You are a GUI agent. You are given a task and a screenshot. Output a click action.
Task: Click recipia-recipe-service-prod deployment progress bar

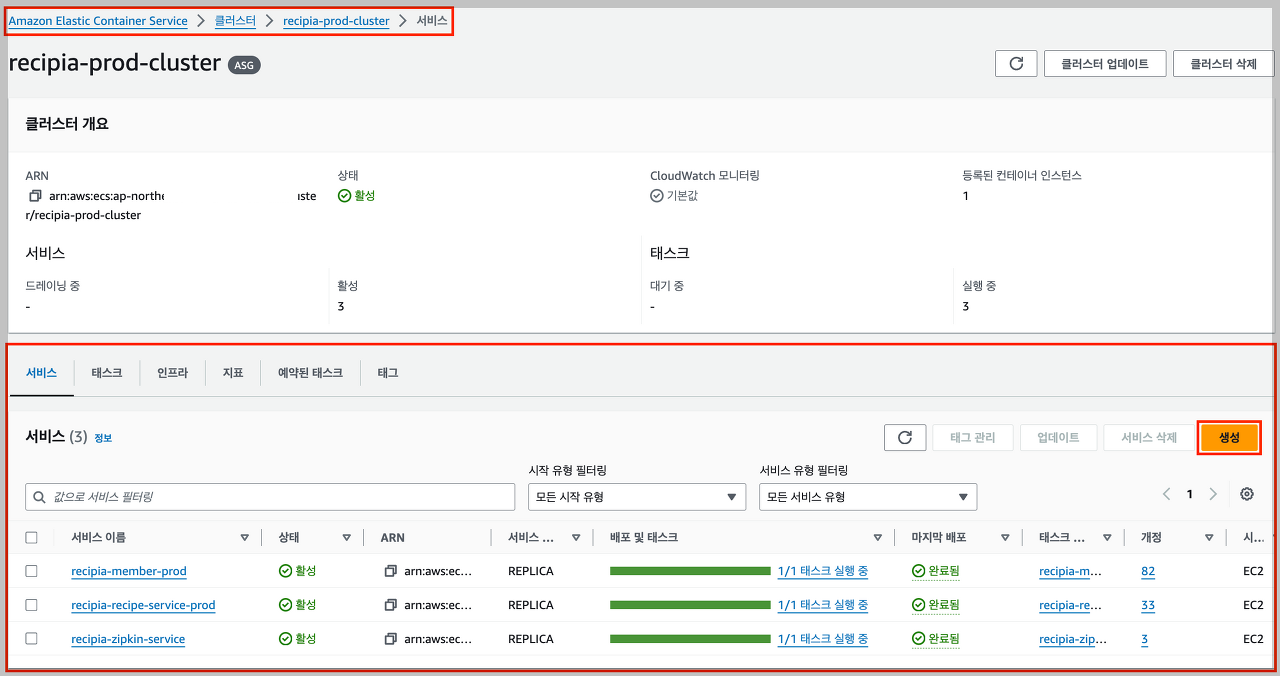pyautogui.click(x=690, y=605)
